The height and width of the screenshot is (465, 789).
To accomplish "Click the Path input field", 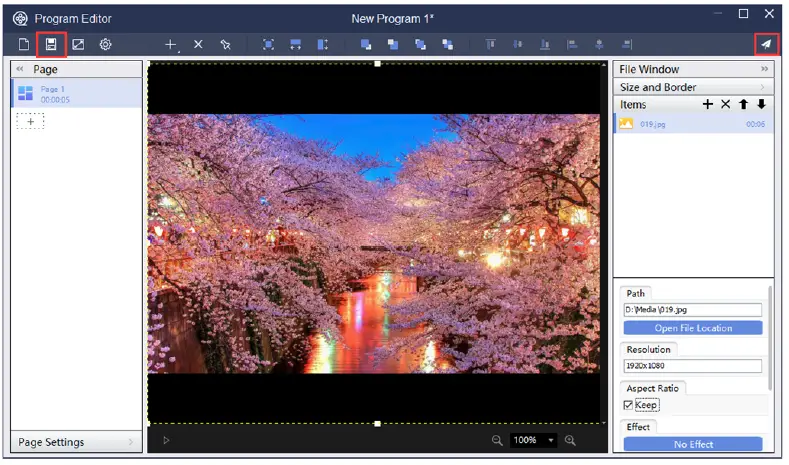I will [693, 309].
